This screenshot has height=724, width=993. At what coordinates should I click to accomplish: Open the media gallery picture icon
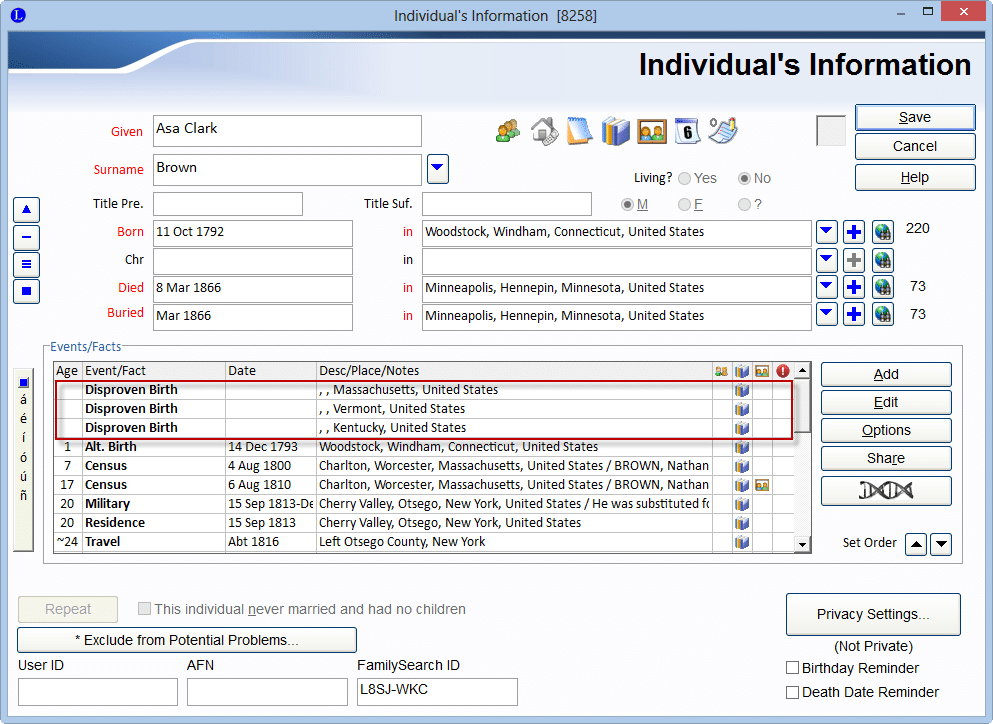pyautogui.click(x=652, y=132)
